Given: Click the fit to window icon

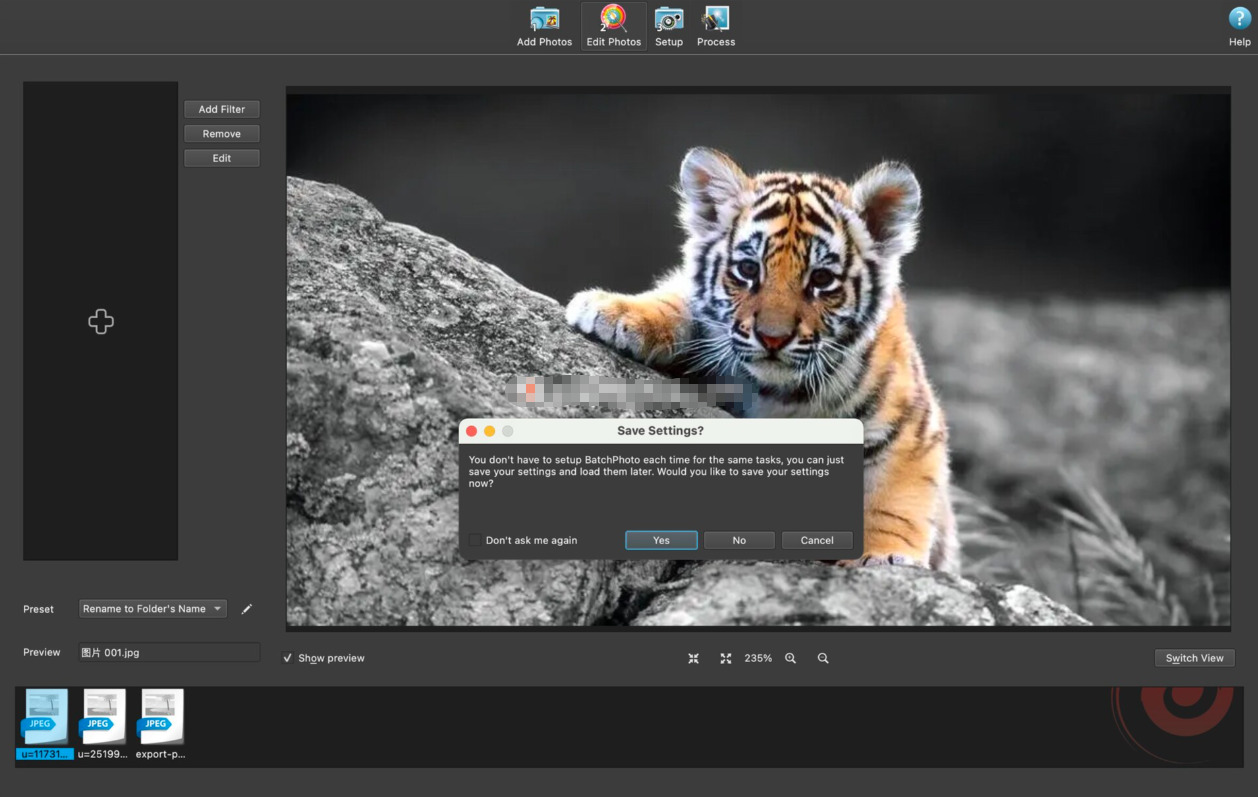Looking at the screenshot, I should coord(694,658).
